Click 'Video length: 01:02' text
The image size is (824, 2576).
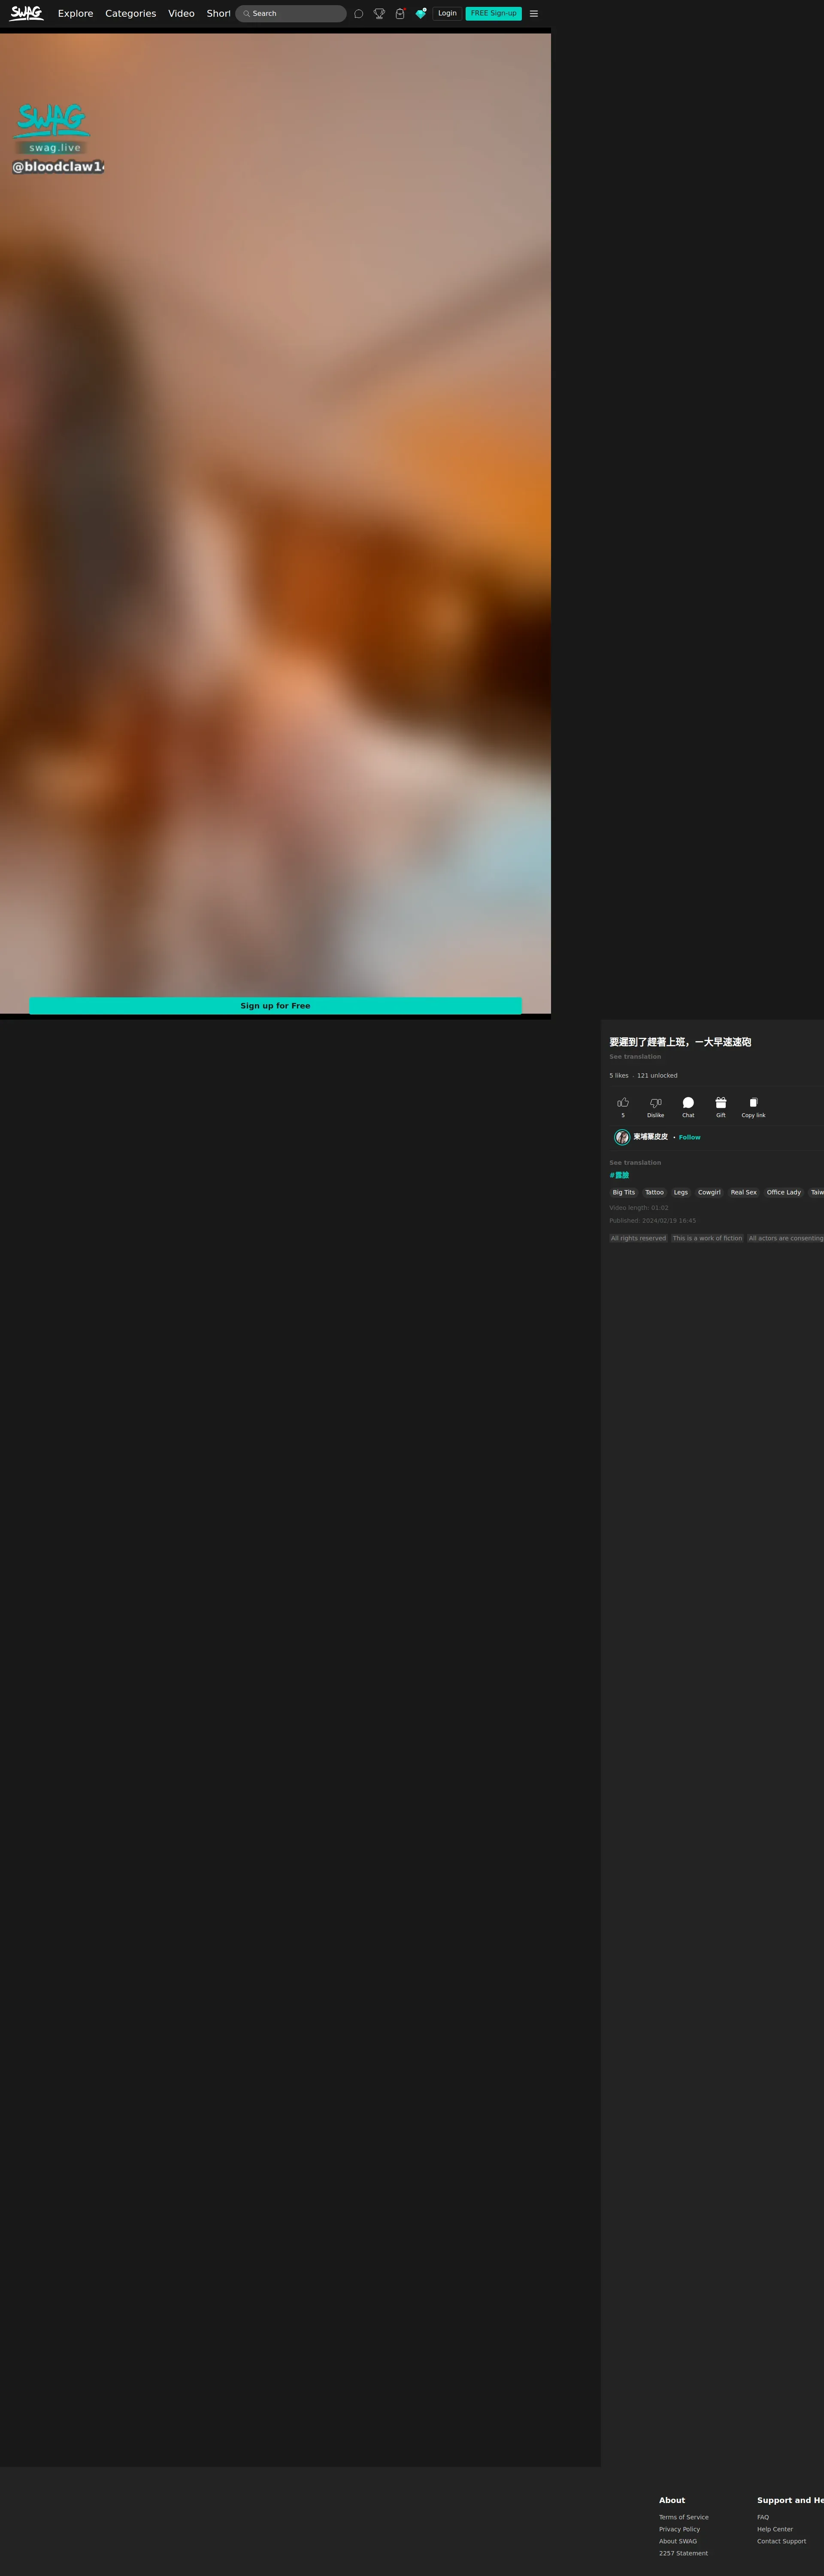[x=639, y=1208]
